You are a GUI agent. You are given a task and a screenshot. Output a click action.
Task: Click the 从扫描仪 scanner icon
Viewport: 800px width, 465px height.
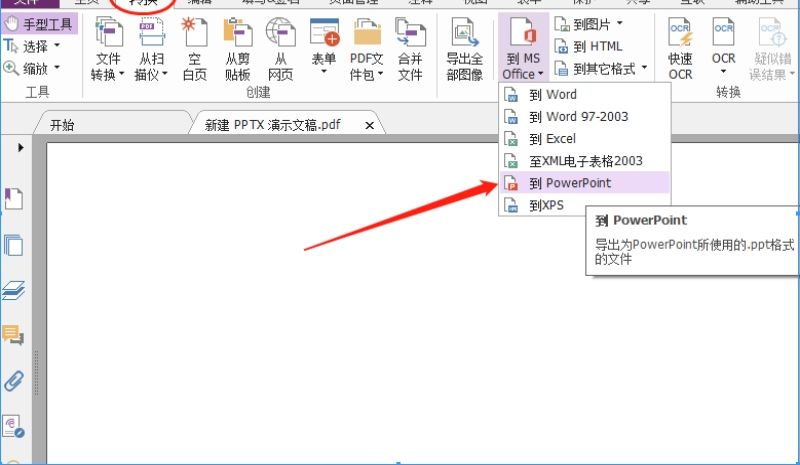point(151,34)
